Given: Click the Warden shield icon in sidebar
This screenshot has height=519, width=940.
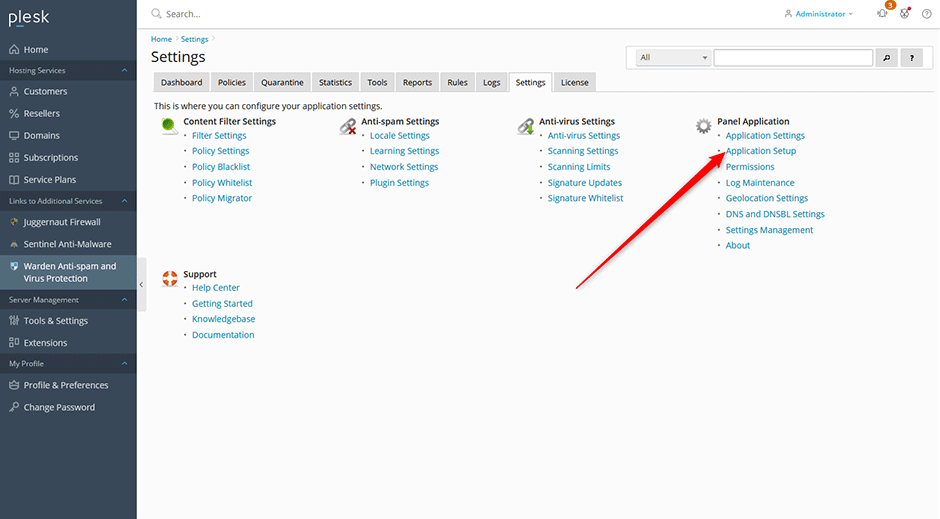Looking at the screenshot, I should [14, 266].
